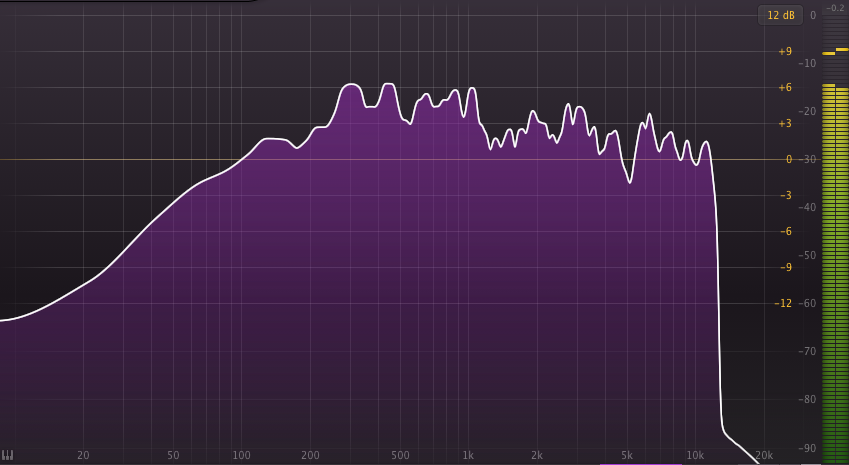
Task: Click the yellow 0 gain scale label
Action: (789, 159)
